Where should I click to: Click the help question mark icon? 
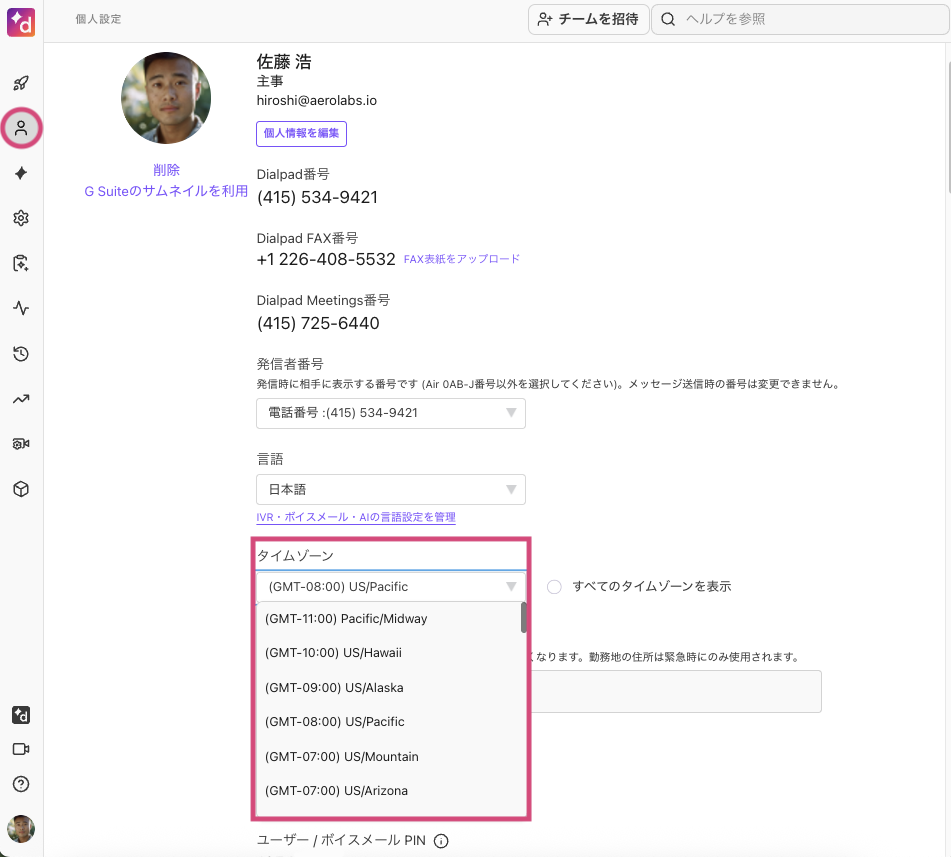(x=21, y=784)
